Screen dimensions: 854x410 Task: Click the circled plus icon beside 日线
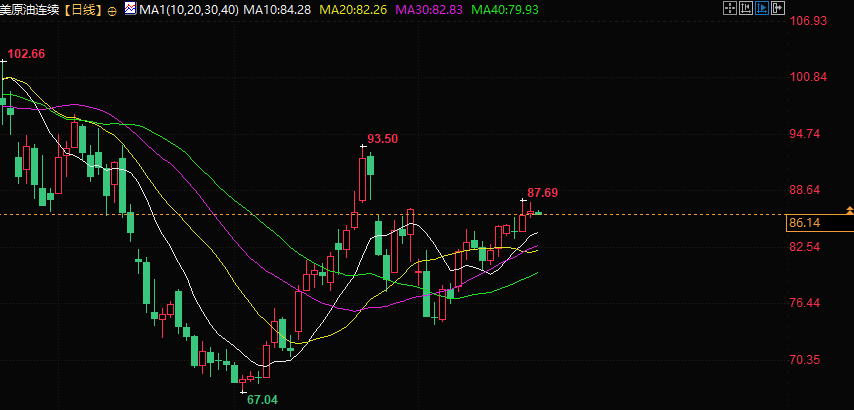point(113,11)
